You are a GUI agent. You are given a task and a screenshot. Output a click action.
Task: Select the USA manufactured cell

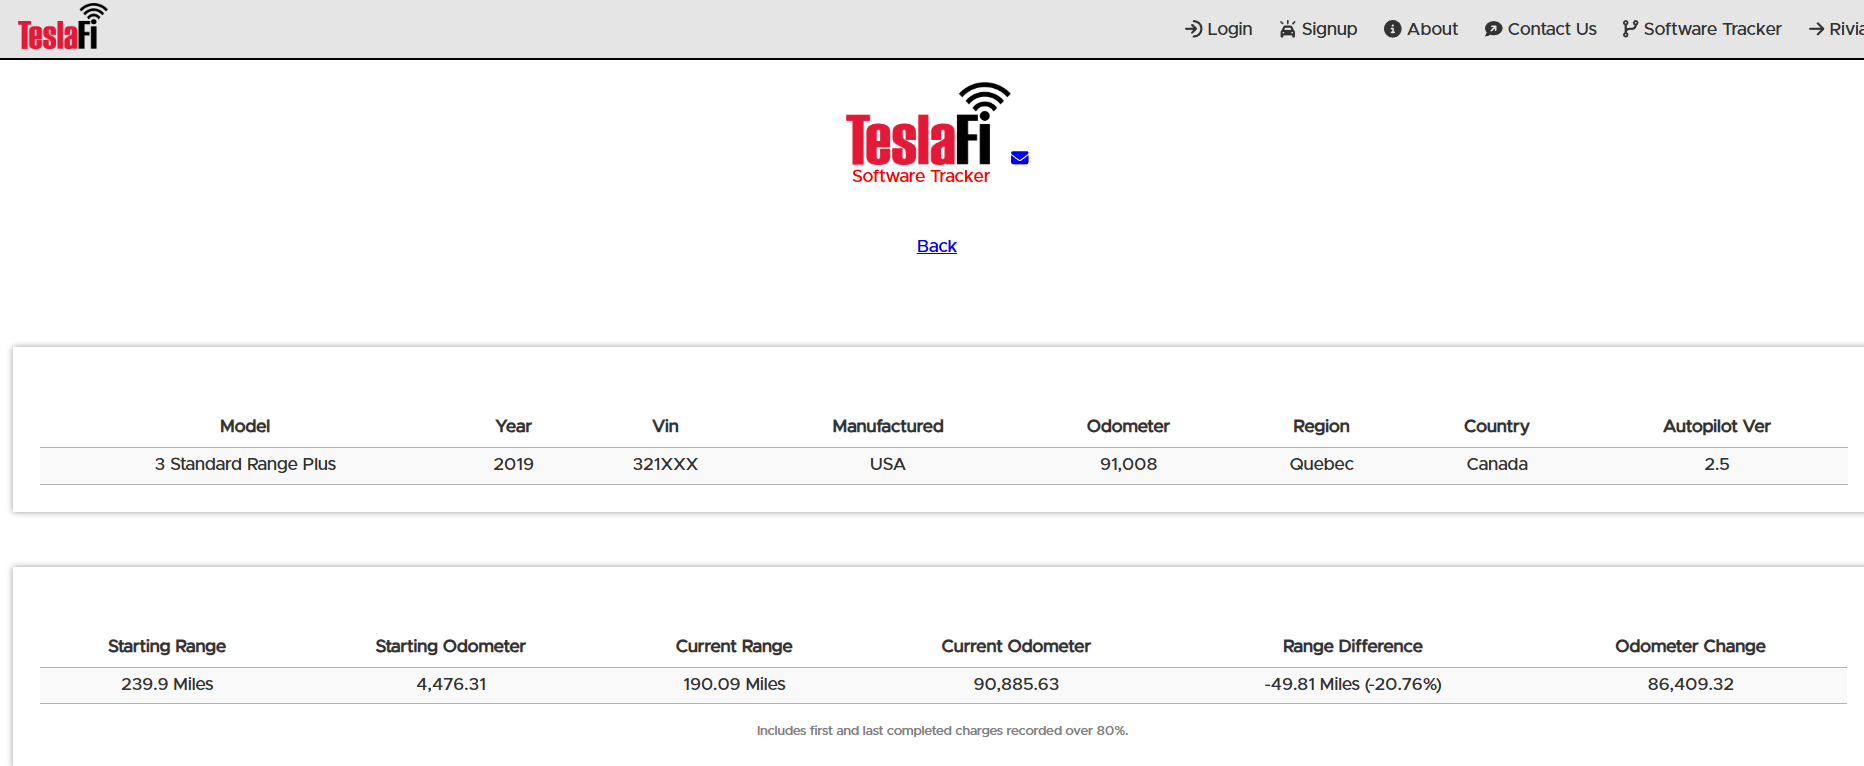click(888, 464)
